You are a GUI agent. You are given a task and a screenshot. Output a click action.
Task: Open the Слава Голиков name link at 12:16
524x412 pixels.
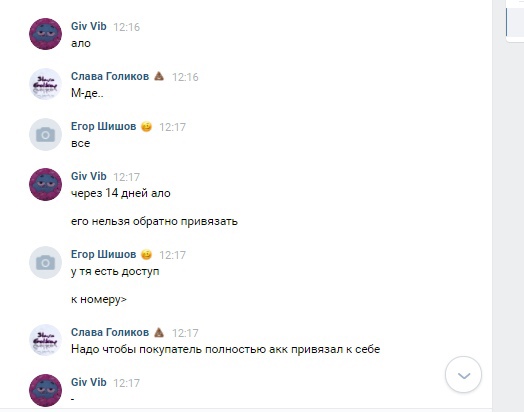tap(110, 76)
